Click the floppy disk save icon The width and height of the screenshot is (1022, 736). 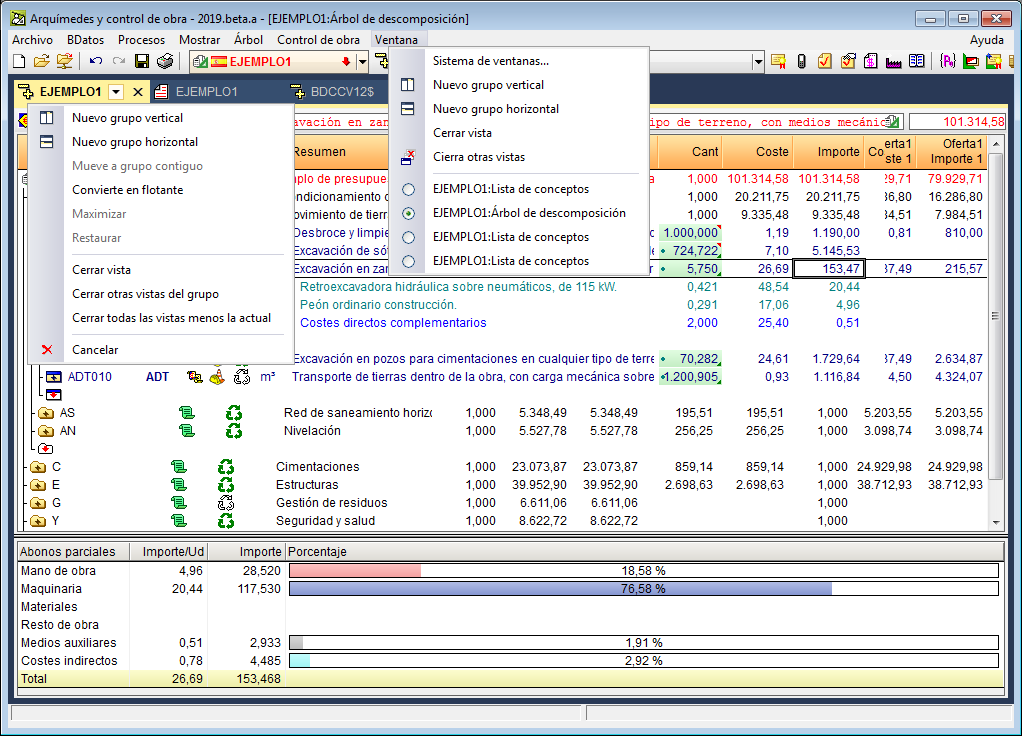141,61
